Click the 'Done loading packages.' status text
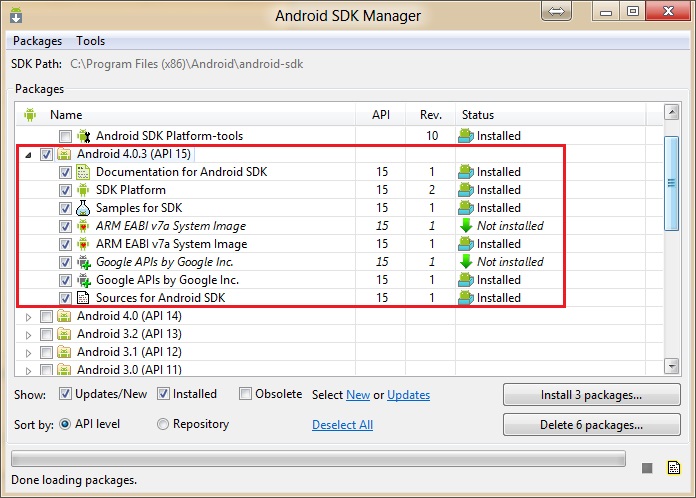Image resolution: width=696 pixels, height=498 pixels. coord(74,480)
